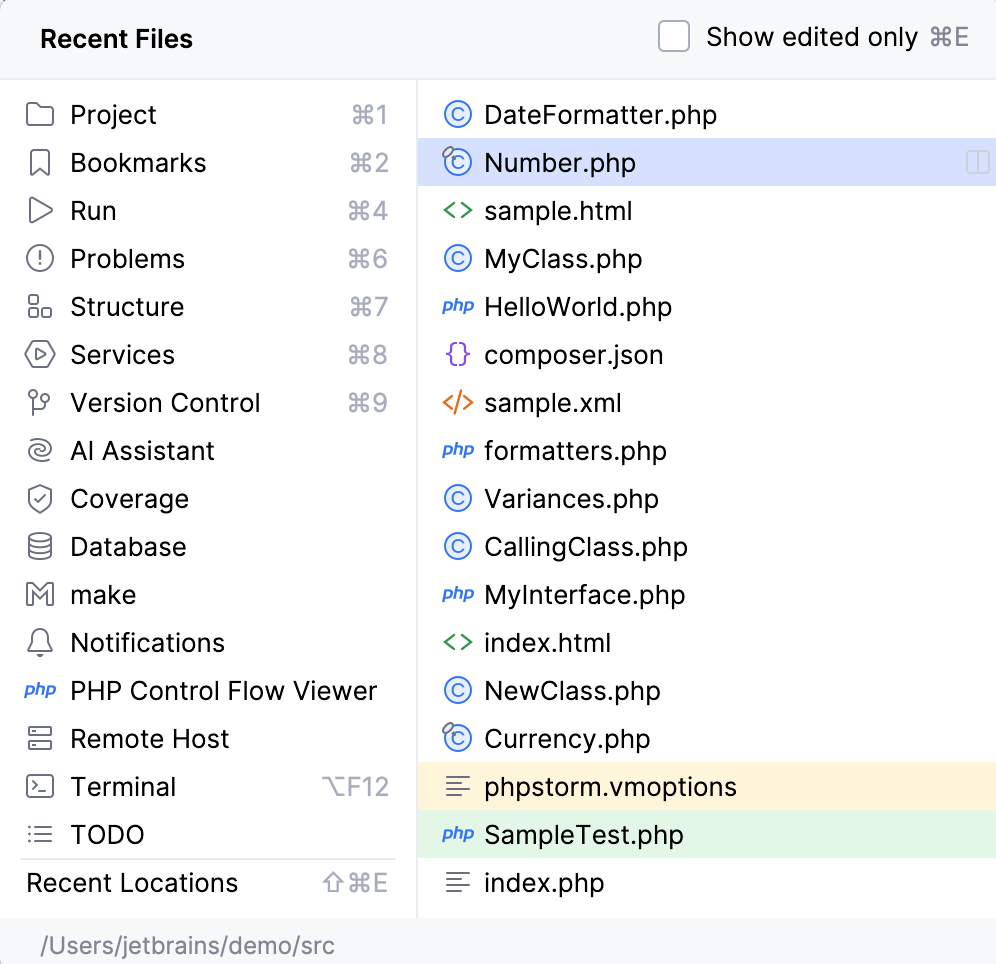996x964 pixels.
Task: Open the highlighted phpstorm.vmoptions file
Action: [610, 787]
